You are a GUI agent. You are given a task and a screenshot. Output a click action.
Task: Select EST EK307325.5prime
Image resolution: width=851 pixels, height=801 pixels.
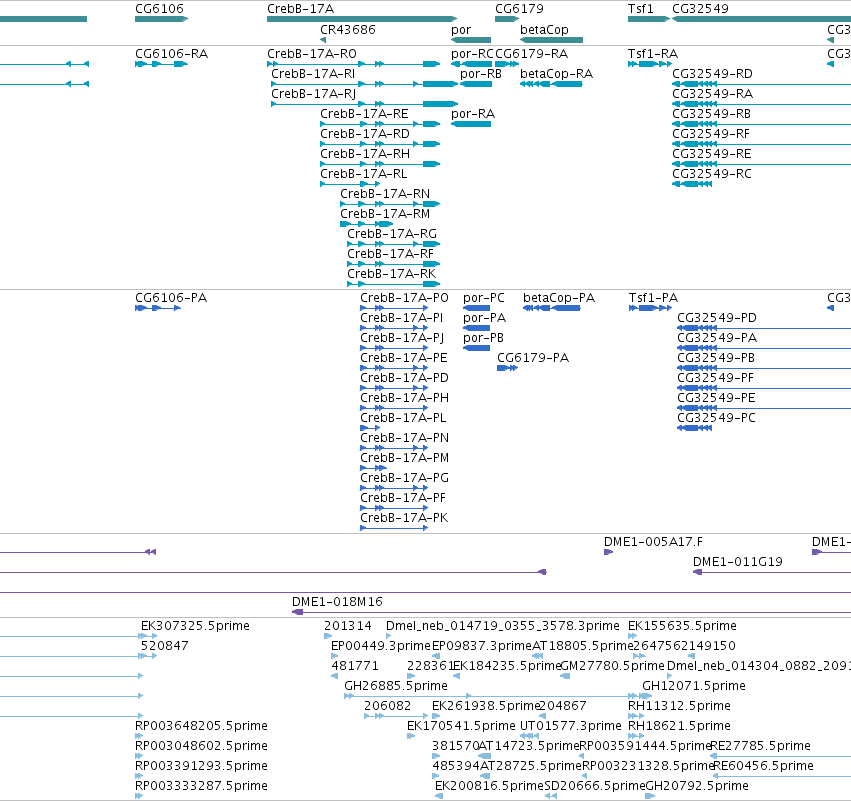195,626
